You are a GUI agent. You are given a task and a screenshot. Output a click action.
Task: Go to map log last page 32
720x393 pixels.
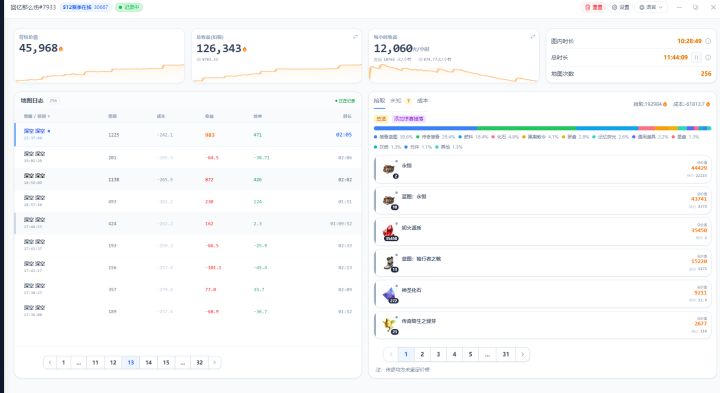pos(199,362)
